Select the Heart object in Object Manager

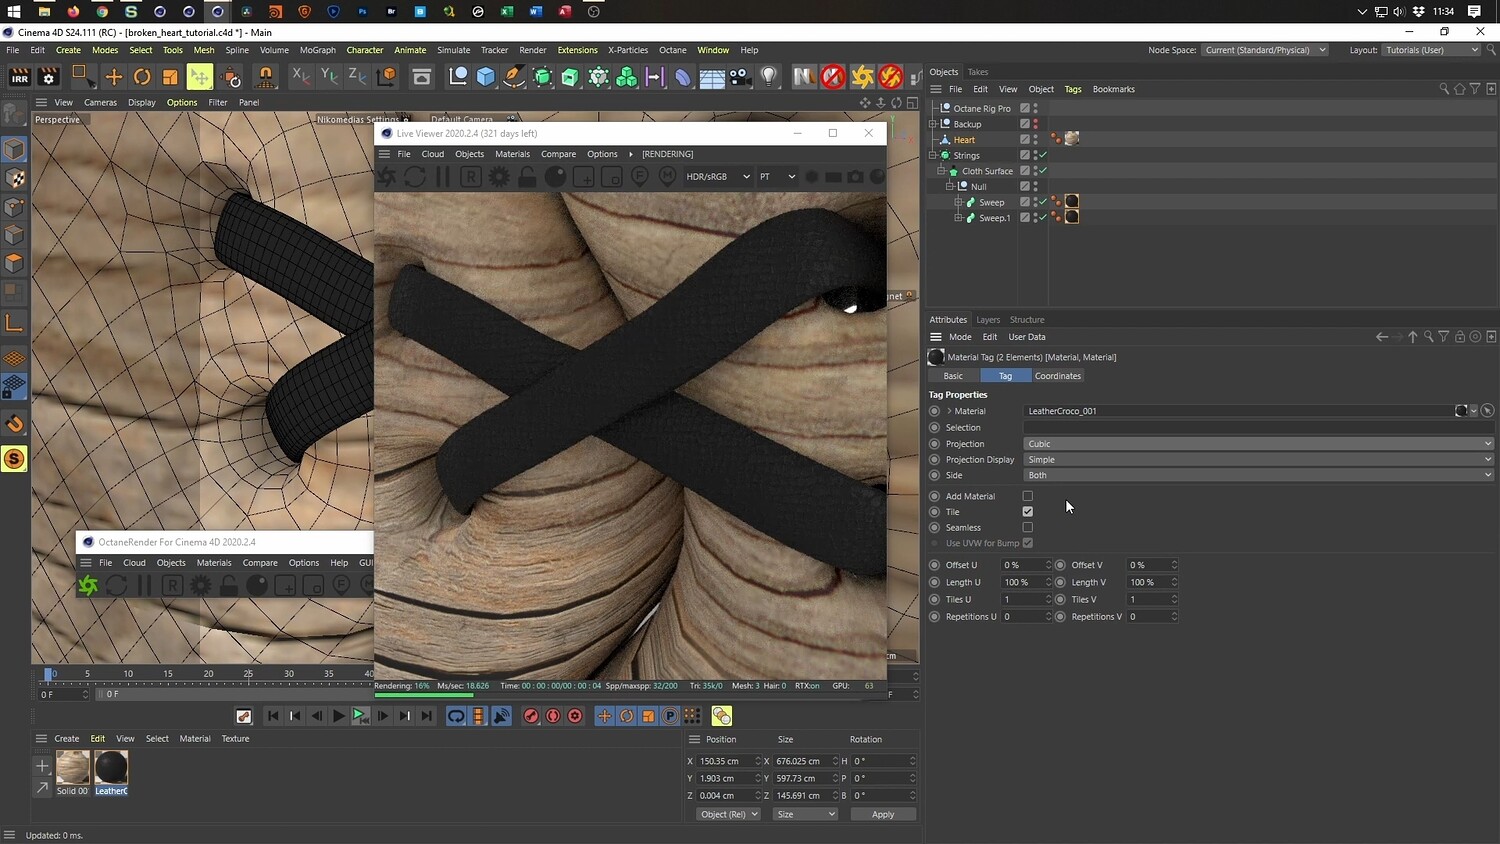pyautogui.click(x=964, y=140)
